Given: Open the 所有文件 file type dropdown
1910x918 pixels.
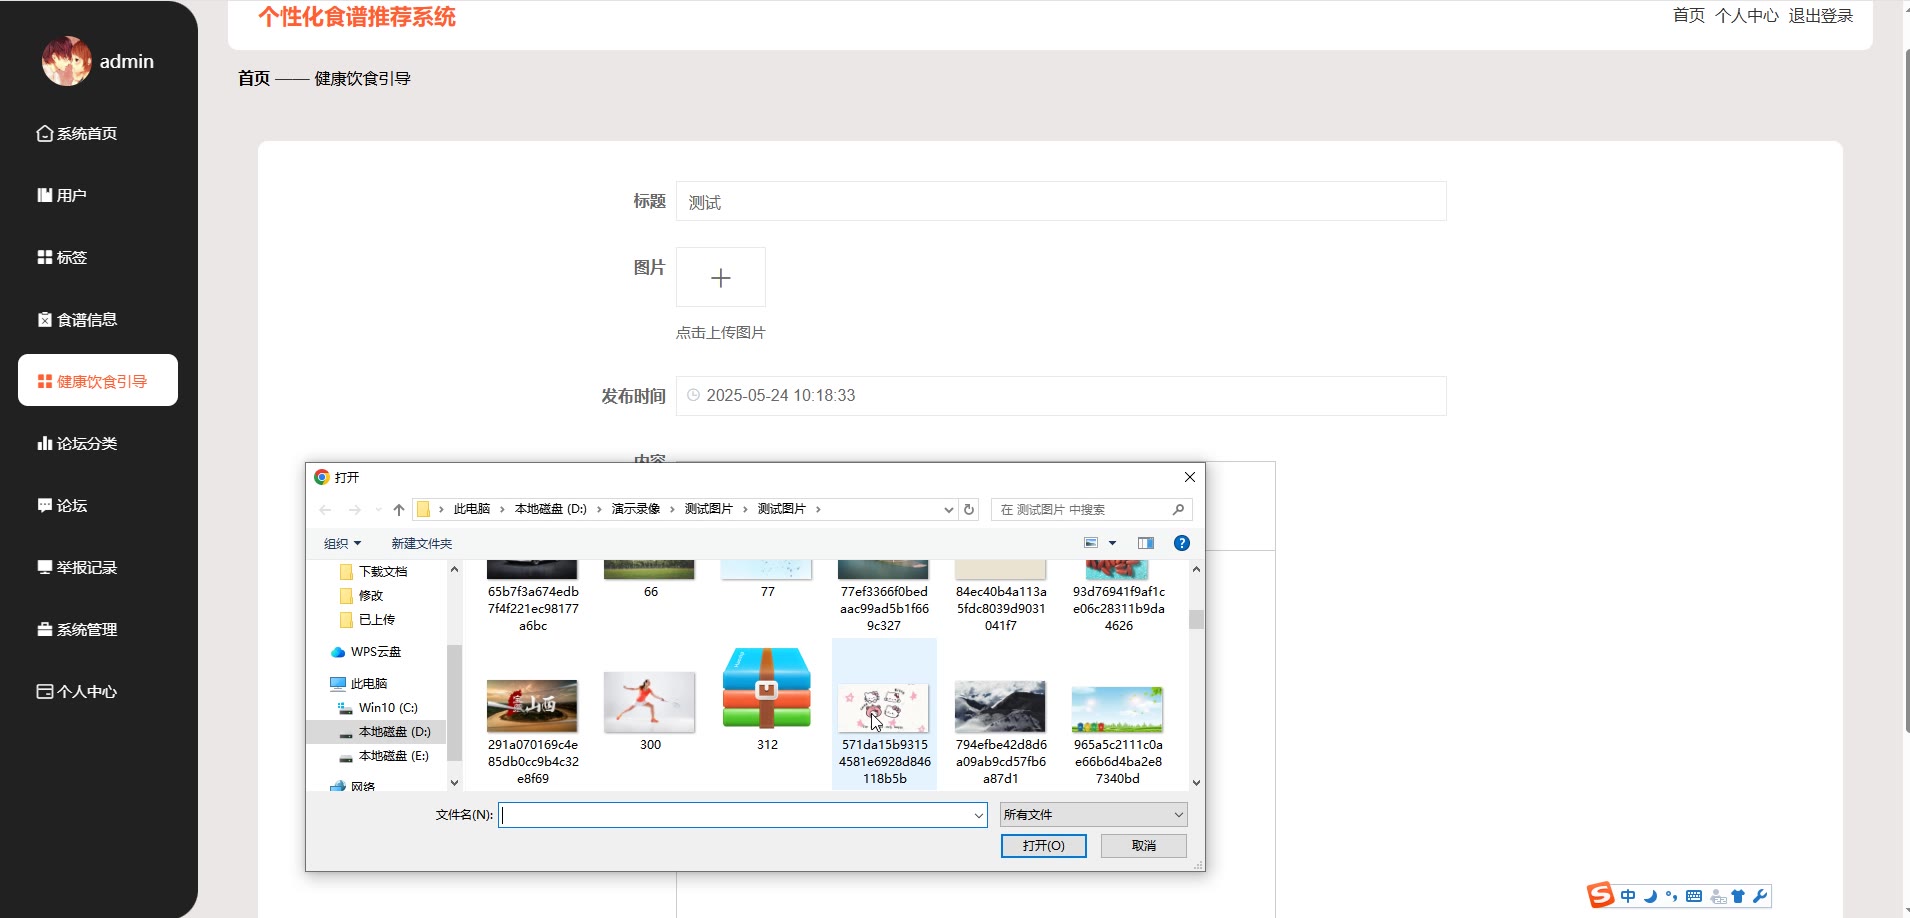Looking at the screenshot, I should [x=1093, y=815].
